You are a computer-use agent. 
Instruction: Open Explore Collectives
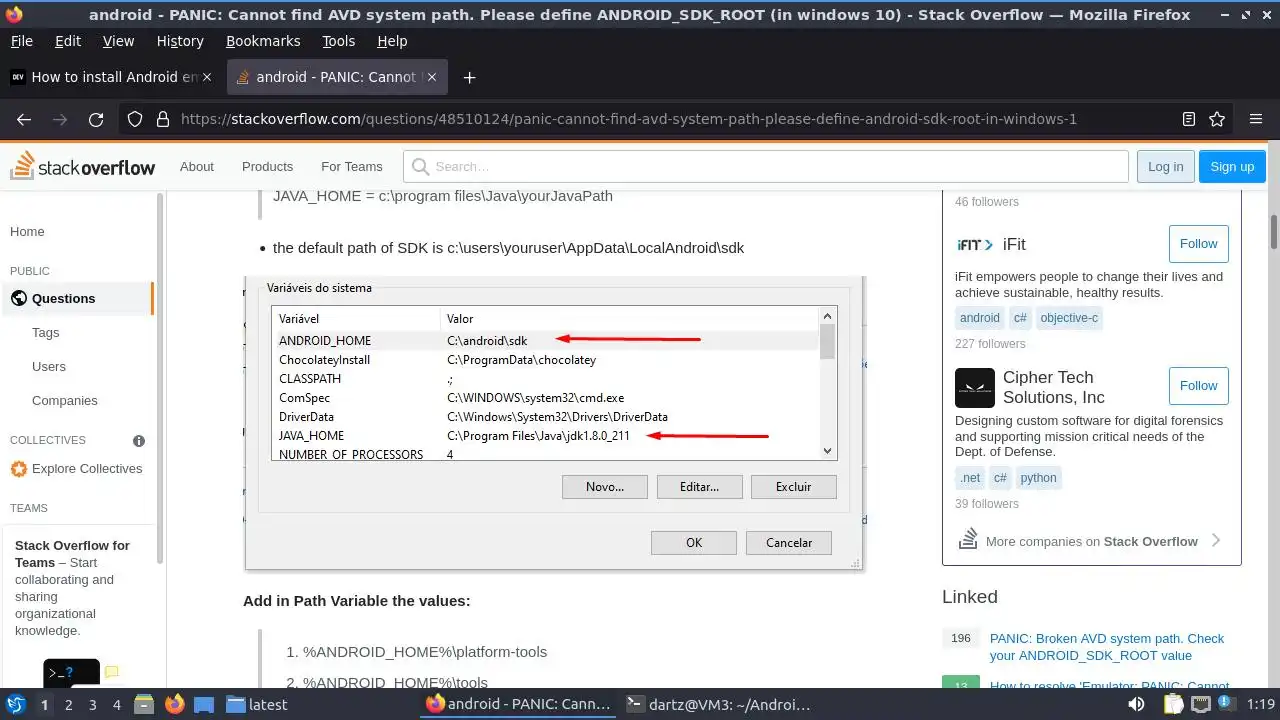(76, 469)
